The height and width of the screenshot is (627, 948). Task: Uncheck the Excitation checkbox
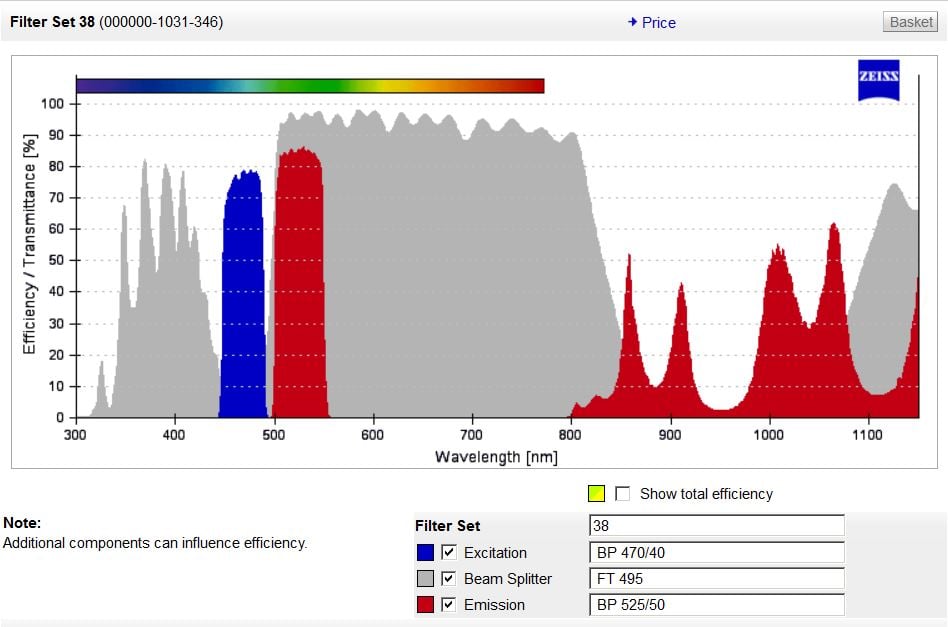click(x=449, y=552)
